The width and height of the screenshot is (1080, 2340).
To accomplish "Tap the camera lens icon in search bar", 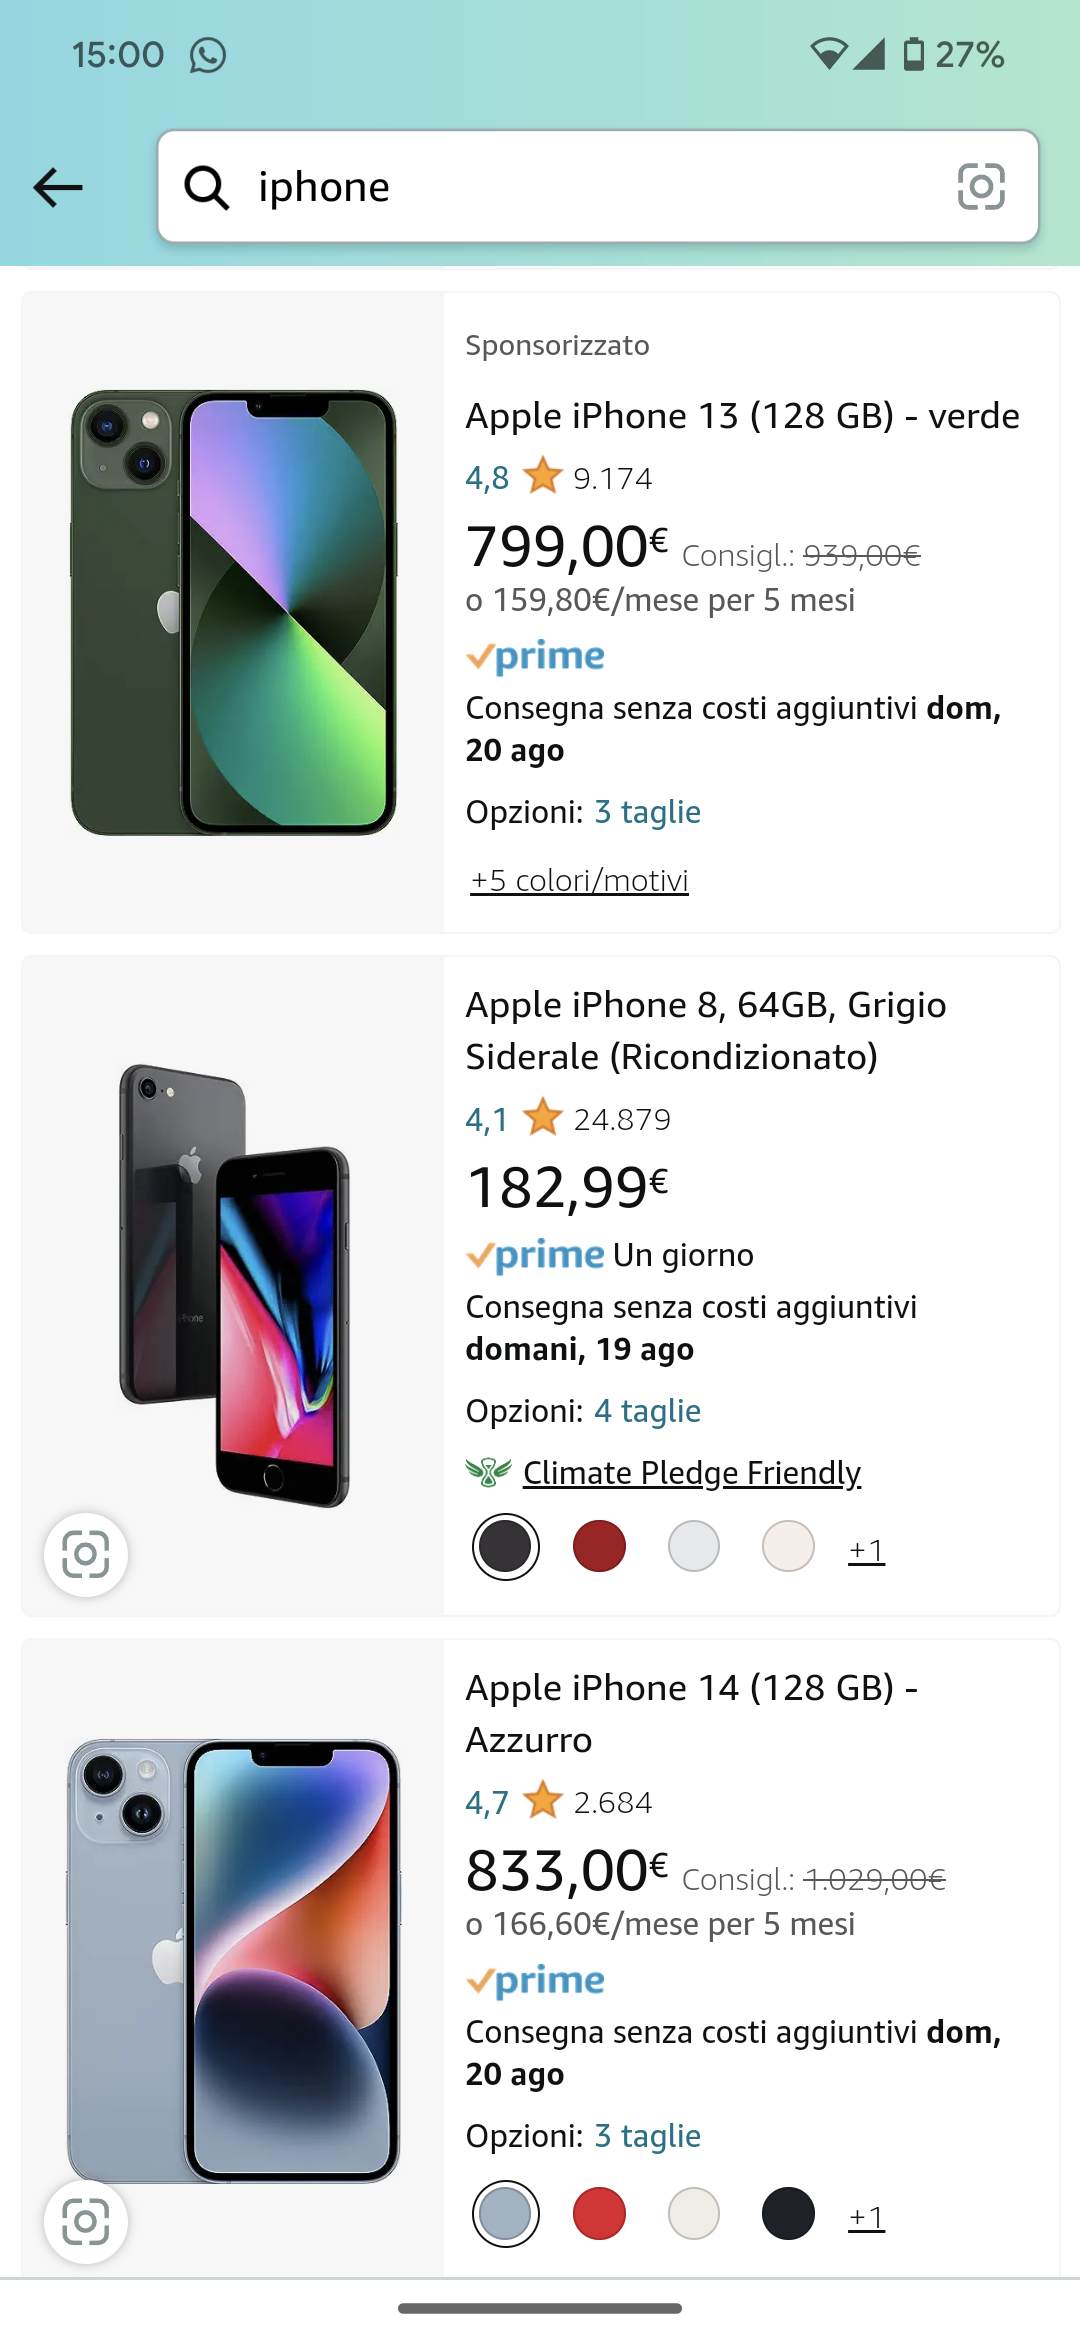I will pyautogui.click(x=981, y=187).
